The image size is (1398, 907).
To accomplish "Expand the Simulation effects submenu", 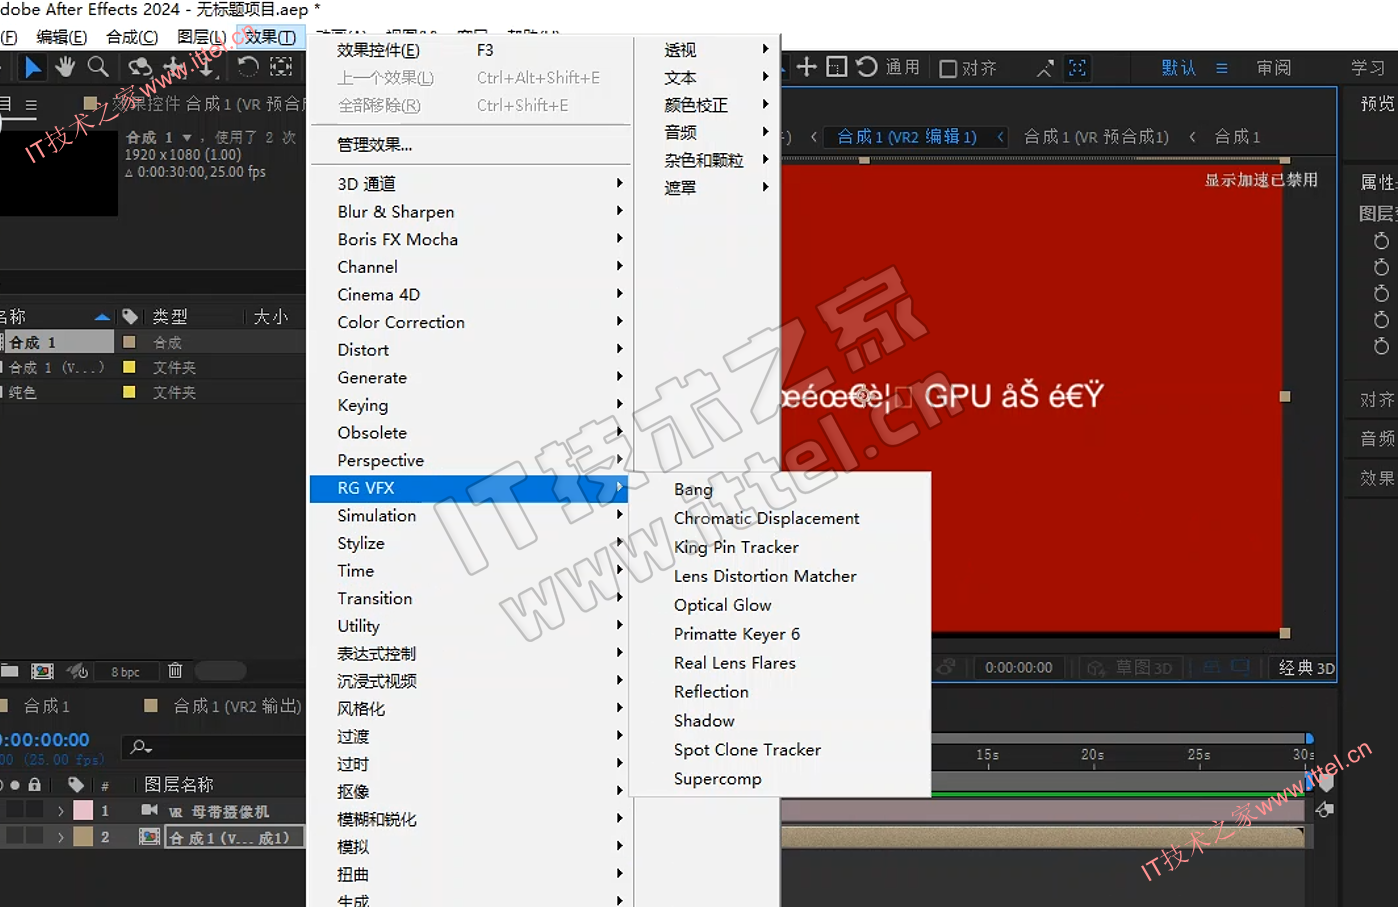I will (471, 515).
